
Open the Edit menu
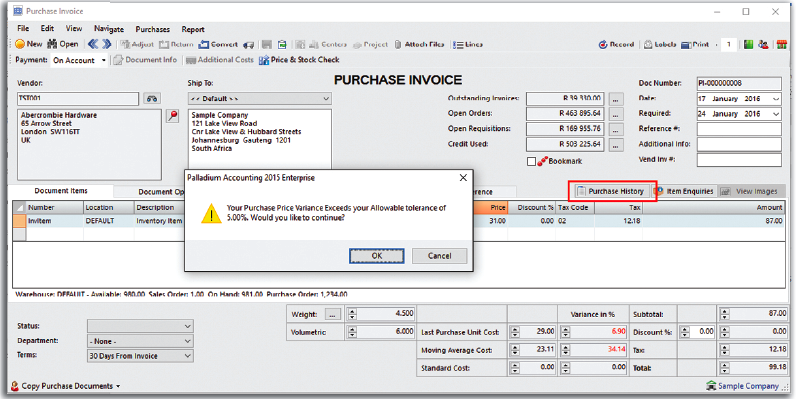click(x=47, y=29)
